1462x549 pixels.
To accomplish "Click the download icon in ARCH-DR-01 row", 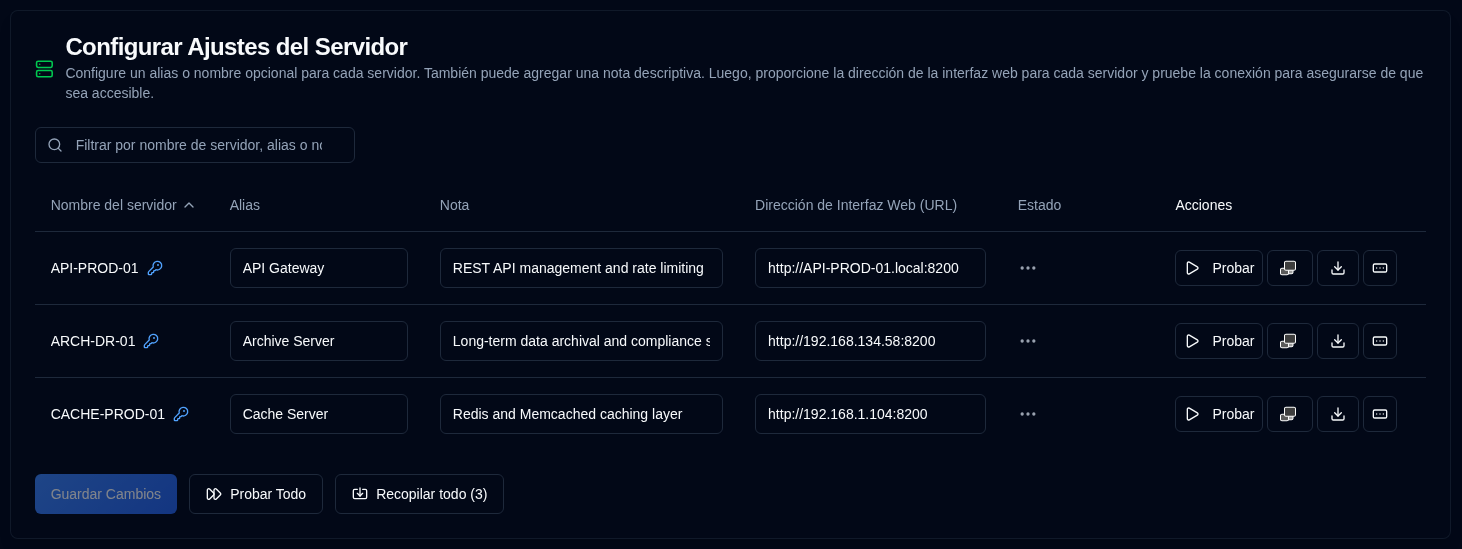I will pyautogui.click(x=1338, y=341).
